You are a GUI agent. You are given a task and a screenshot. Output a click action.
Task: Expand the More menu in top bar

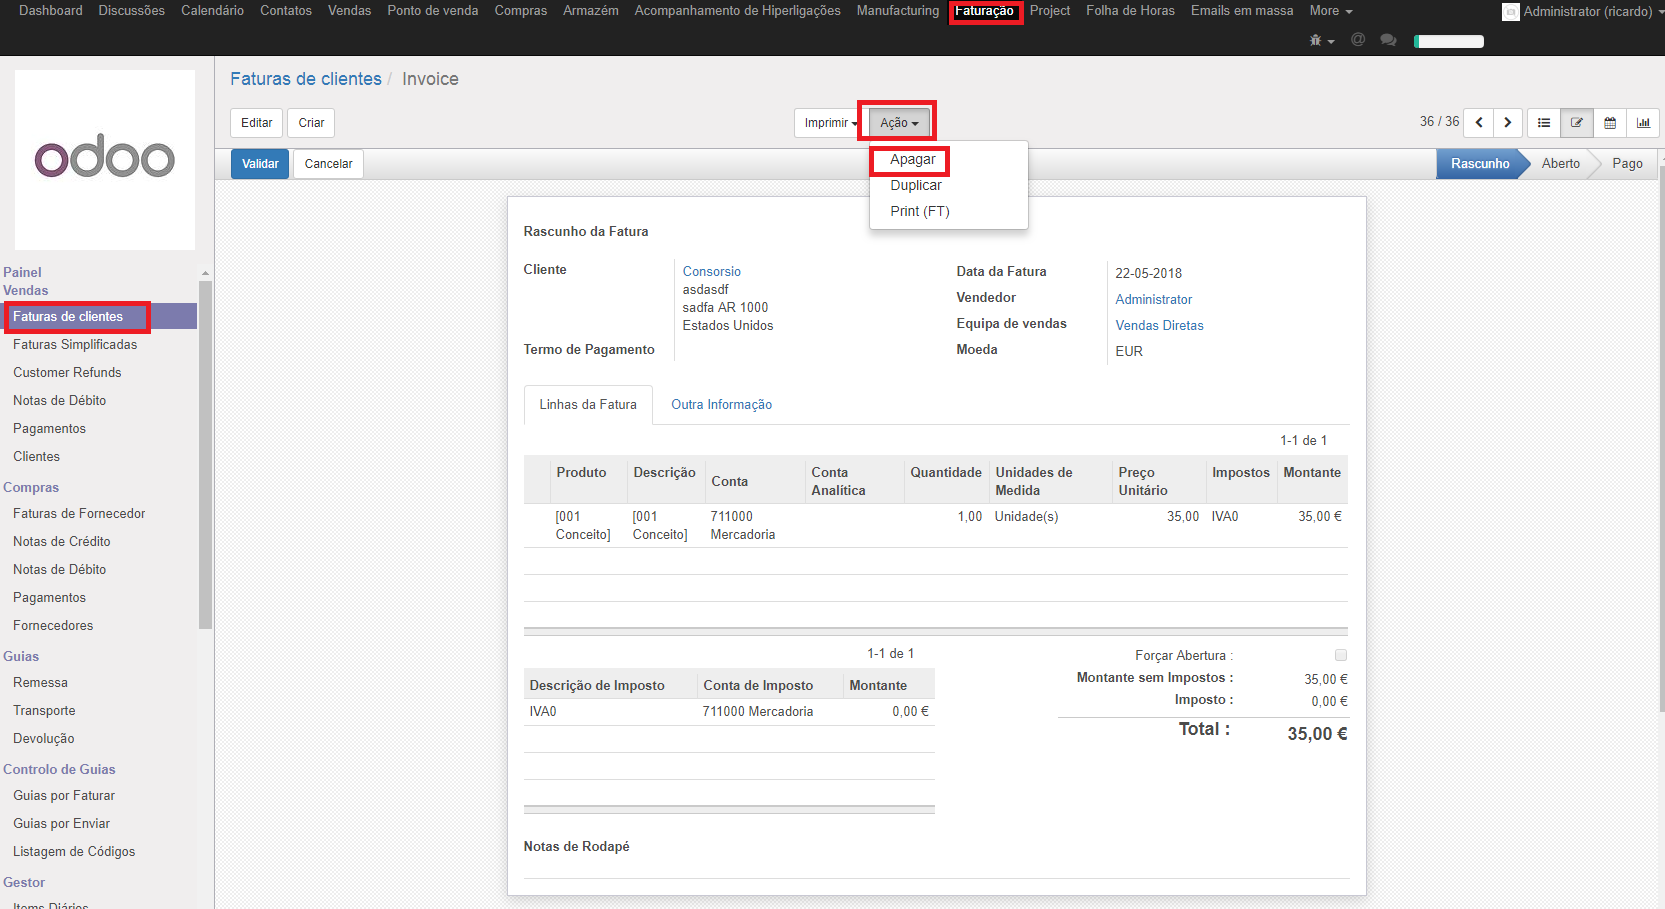pos(1330,11)
